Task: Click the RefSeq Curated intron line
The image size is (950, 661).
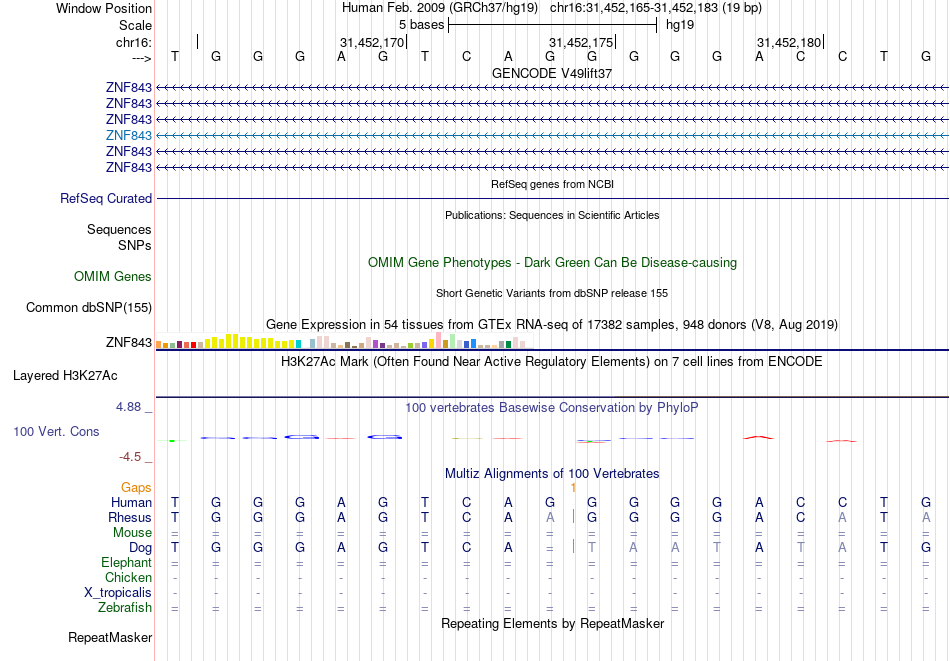Action: coord(552,199)
